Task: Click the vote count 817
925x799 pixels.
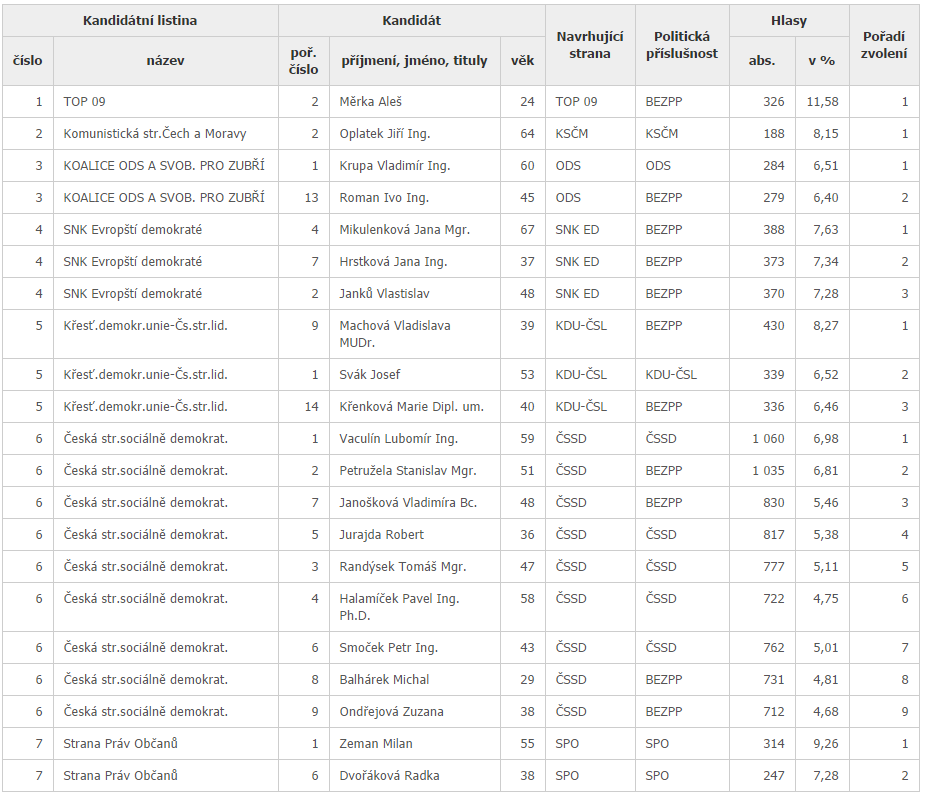Action: tap(773, 535)
